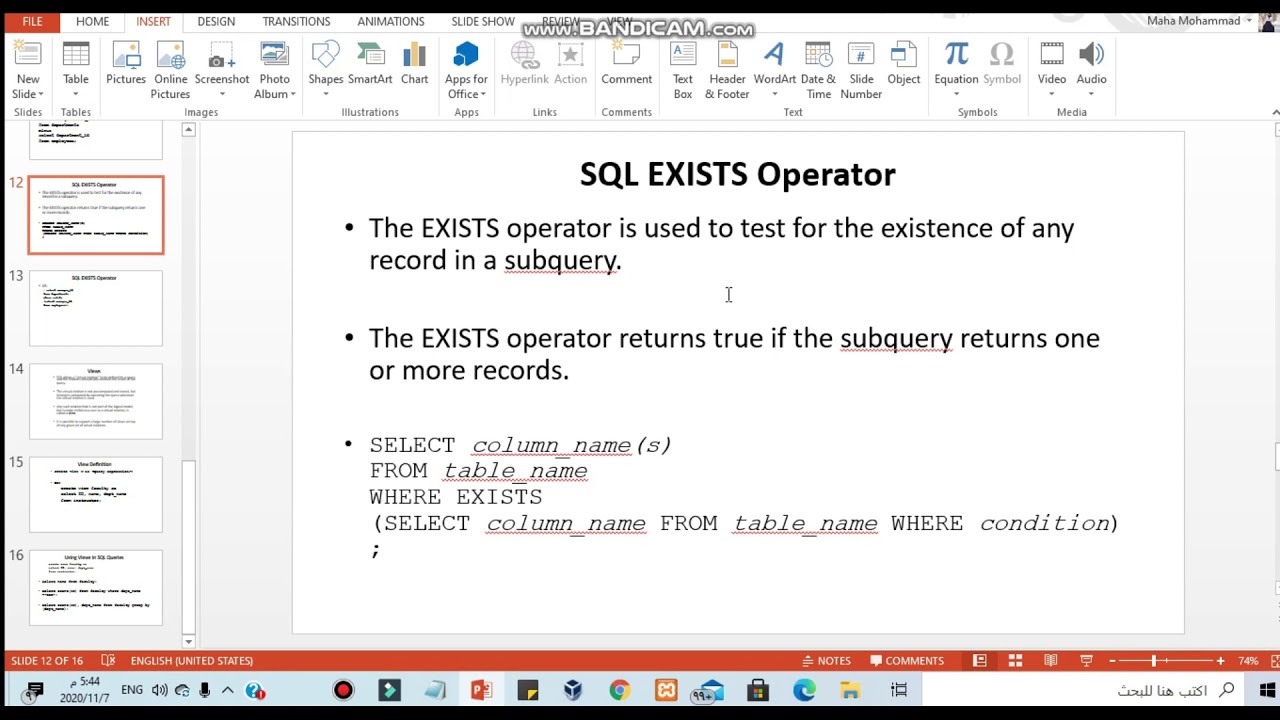Viewport: 1280px width, 720px height.
Task: Switch to the HOME tab
Action: click(x=92, y=21)
